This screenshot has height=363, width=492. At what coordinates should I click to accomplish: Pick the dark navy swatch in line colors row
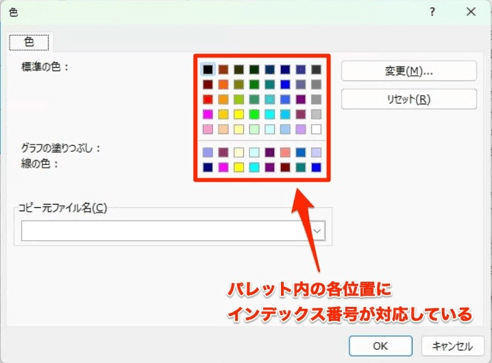click(x=208, y=167)
